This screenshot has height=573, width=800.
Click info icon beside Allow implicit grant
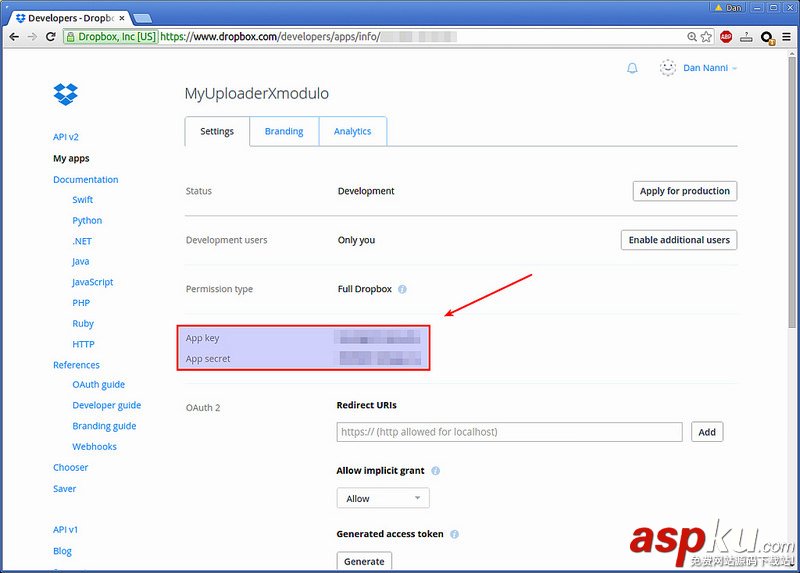[435, 470]
